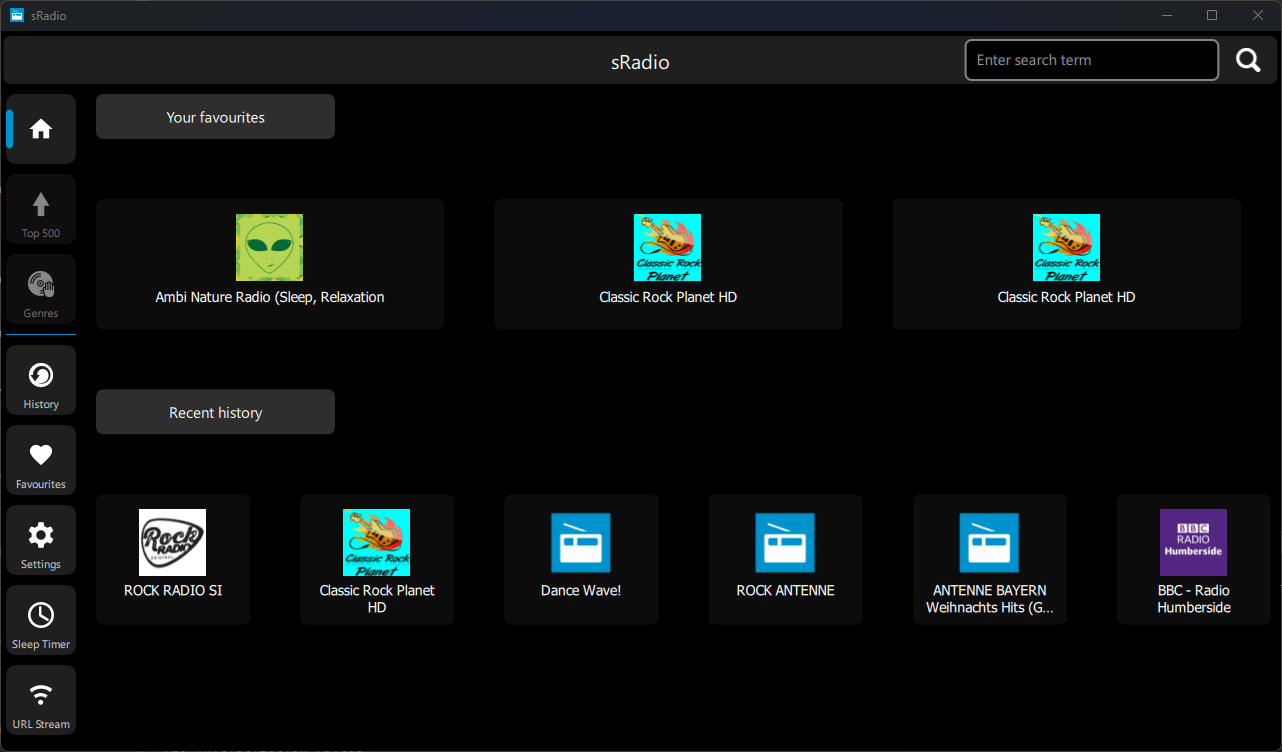Choose the ROCK ANTENNE station tile
This screenshot has width=1282, height=752.
coord(785,559)
